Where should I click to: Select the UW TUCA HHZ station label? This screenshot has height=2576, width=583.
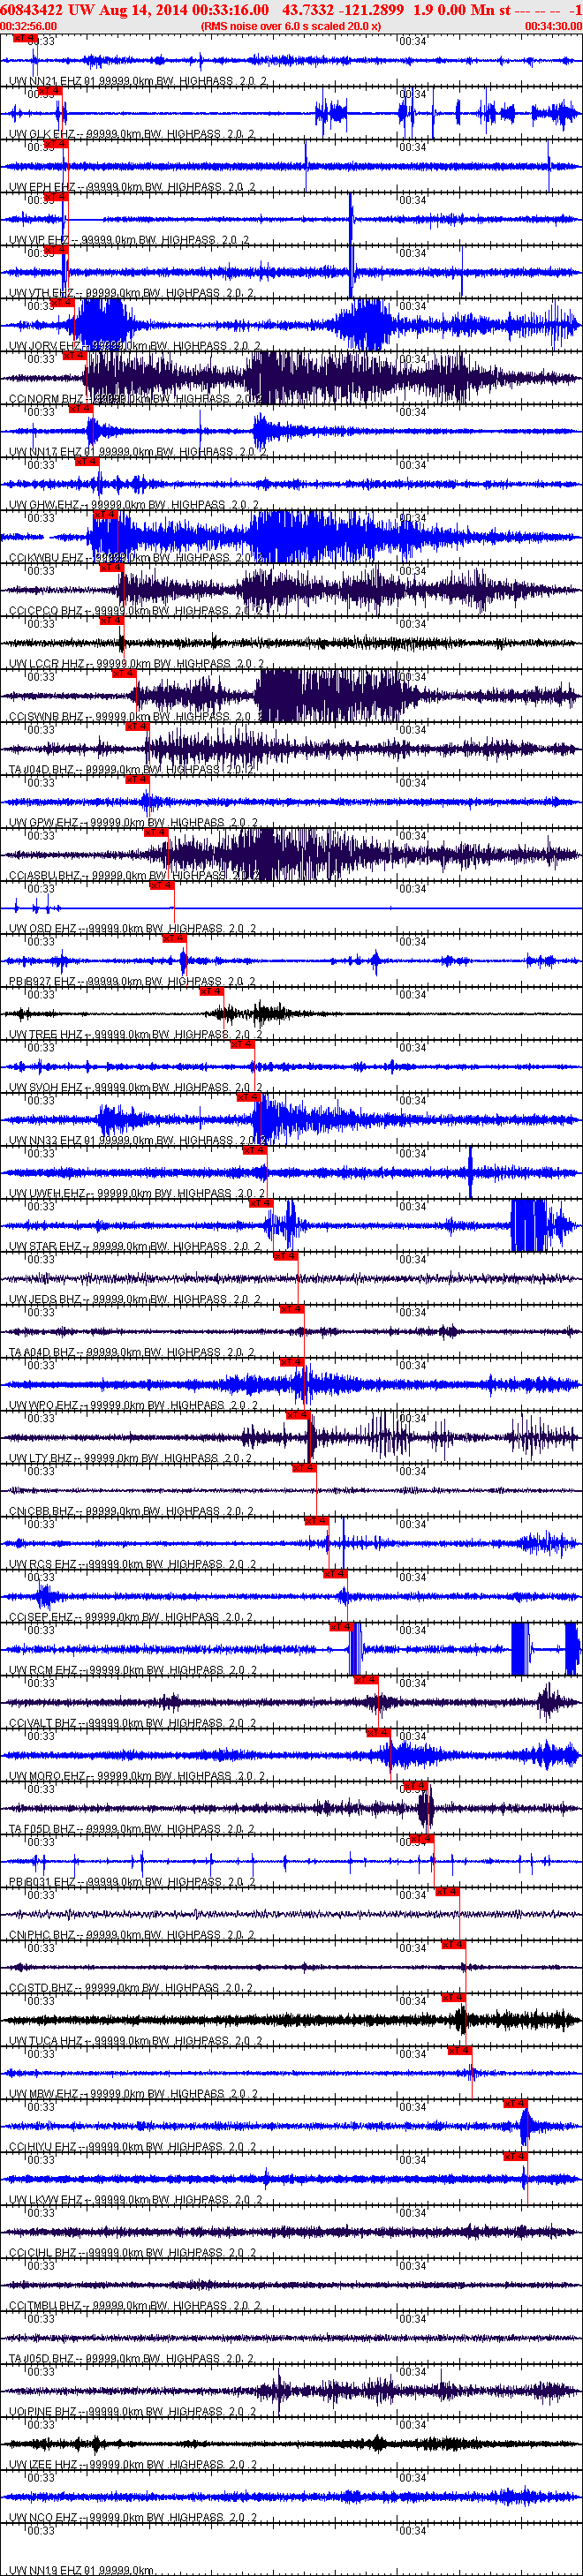(x=135, y=2042)
